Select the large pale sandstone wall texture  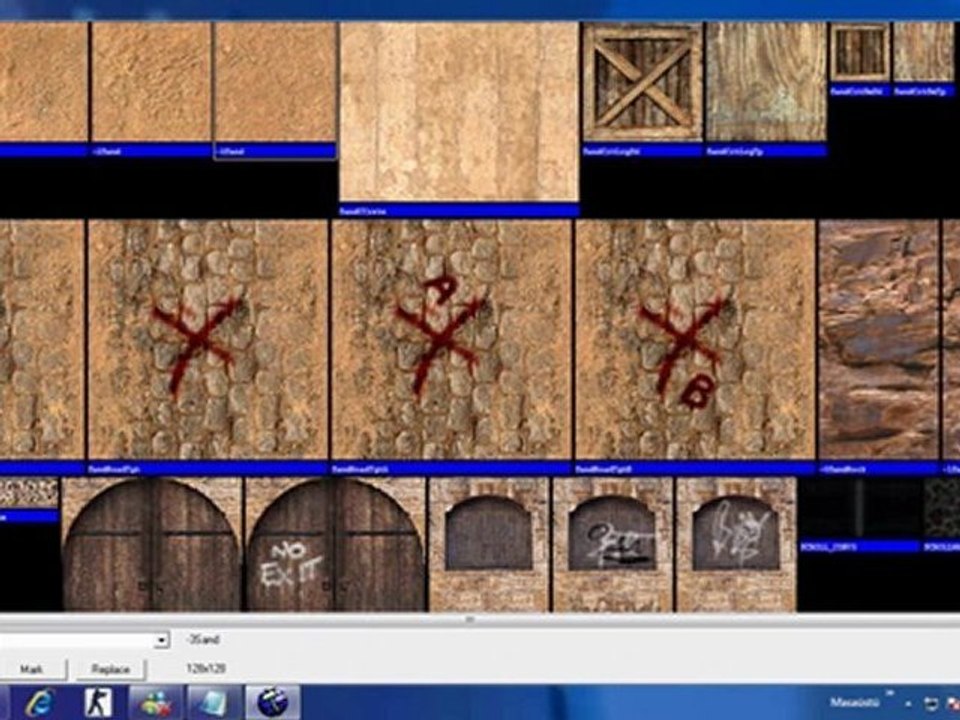(x=459, y=112)
